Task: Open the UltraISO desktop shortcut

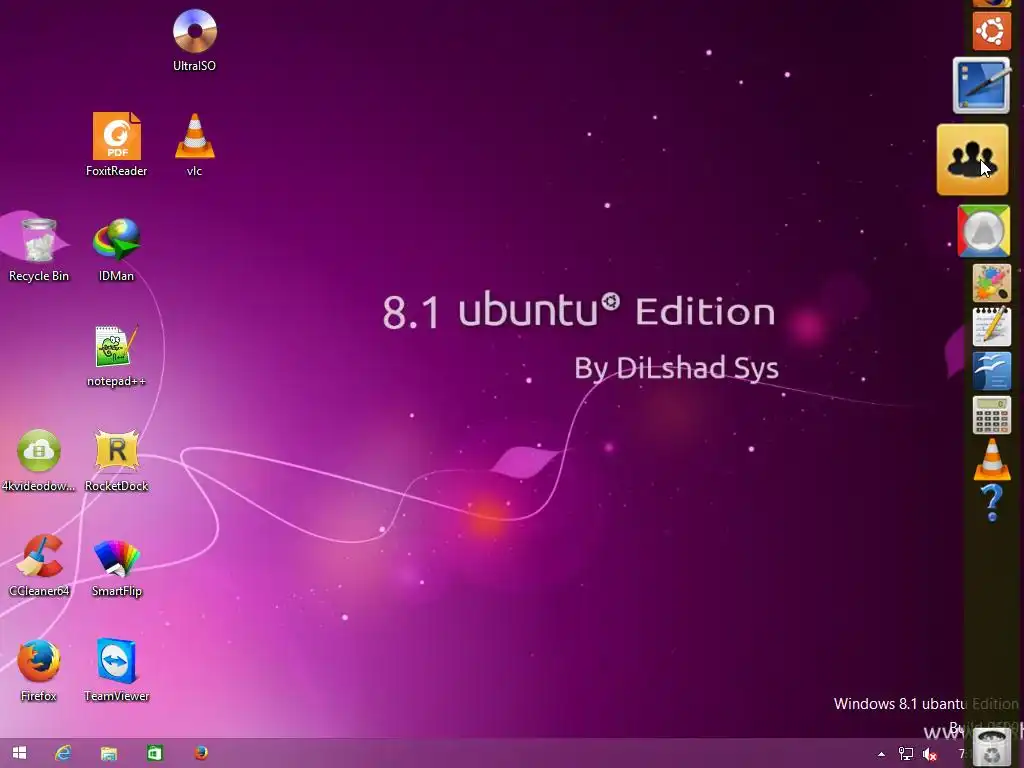Action: click(x=195, y=40)
